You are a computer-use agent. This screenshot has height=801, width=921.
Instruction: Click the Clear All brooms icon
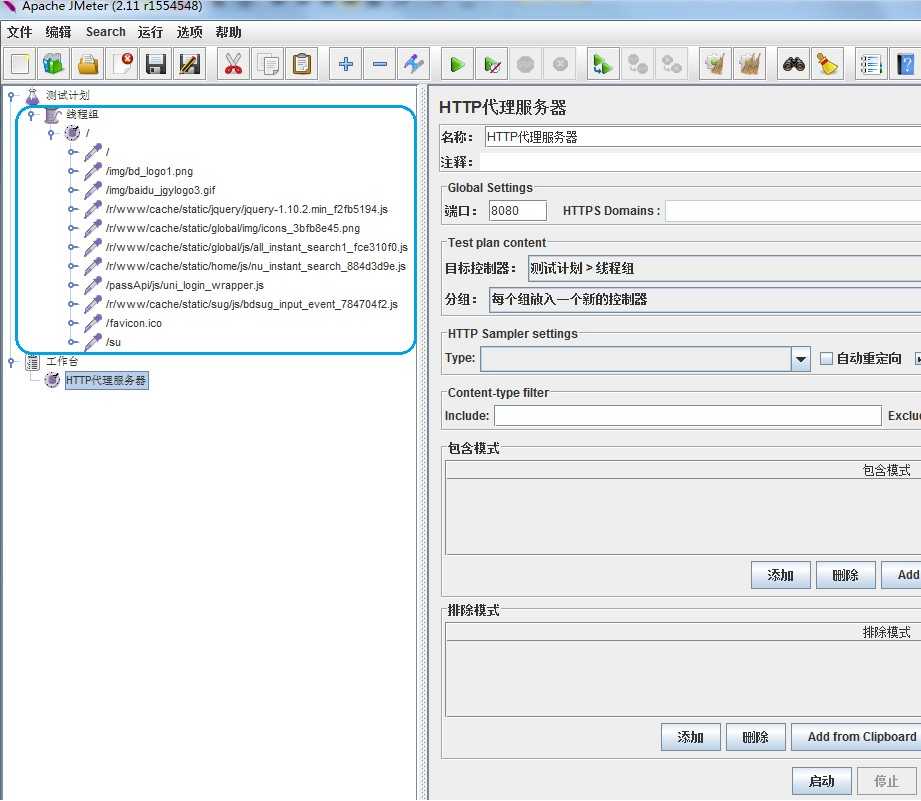tap(749, 63)
